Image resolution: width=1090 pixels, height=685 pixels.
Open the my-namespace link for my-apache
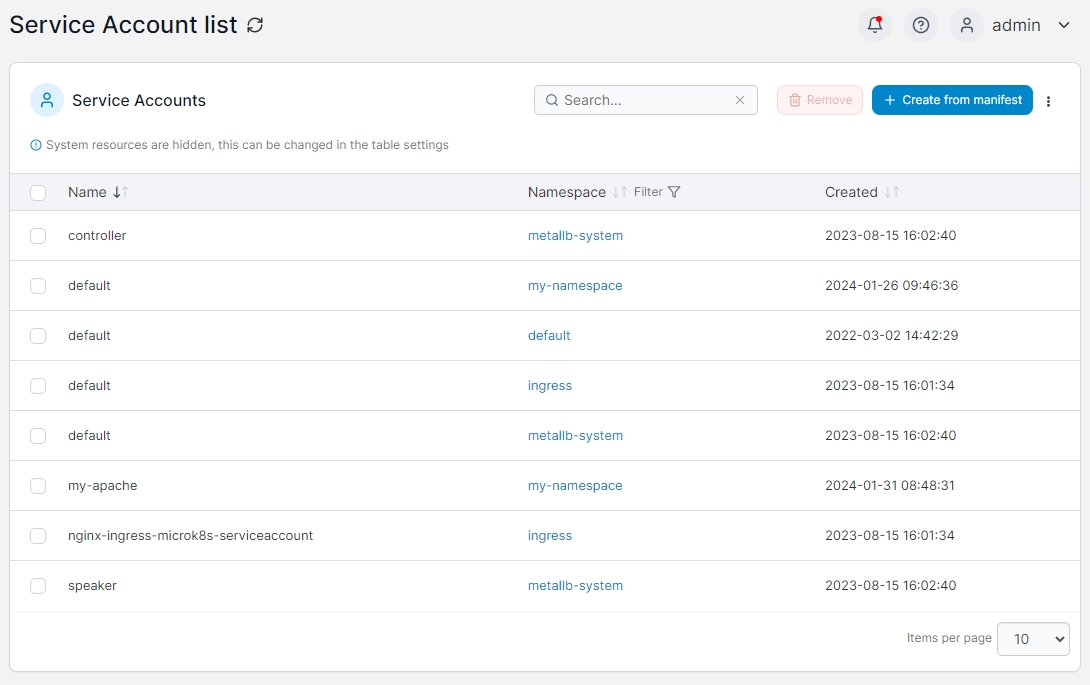click(575, 486)
